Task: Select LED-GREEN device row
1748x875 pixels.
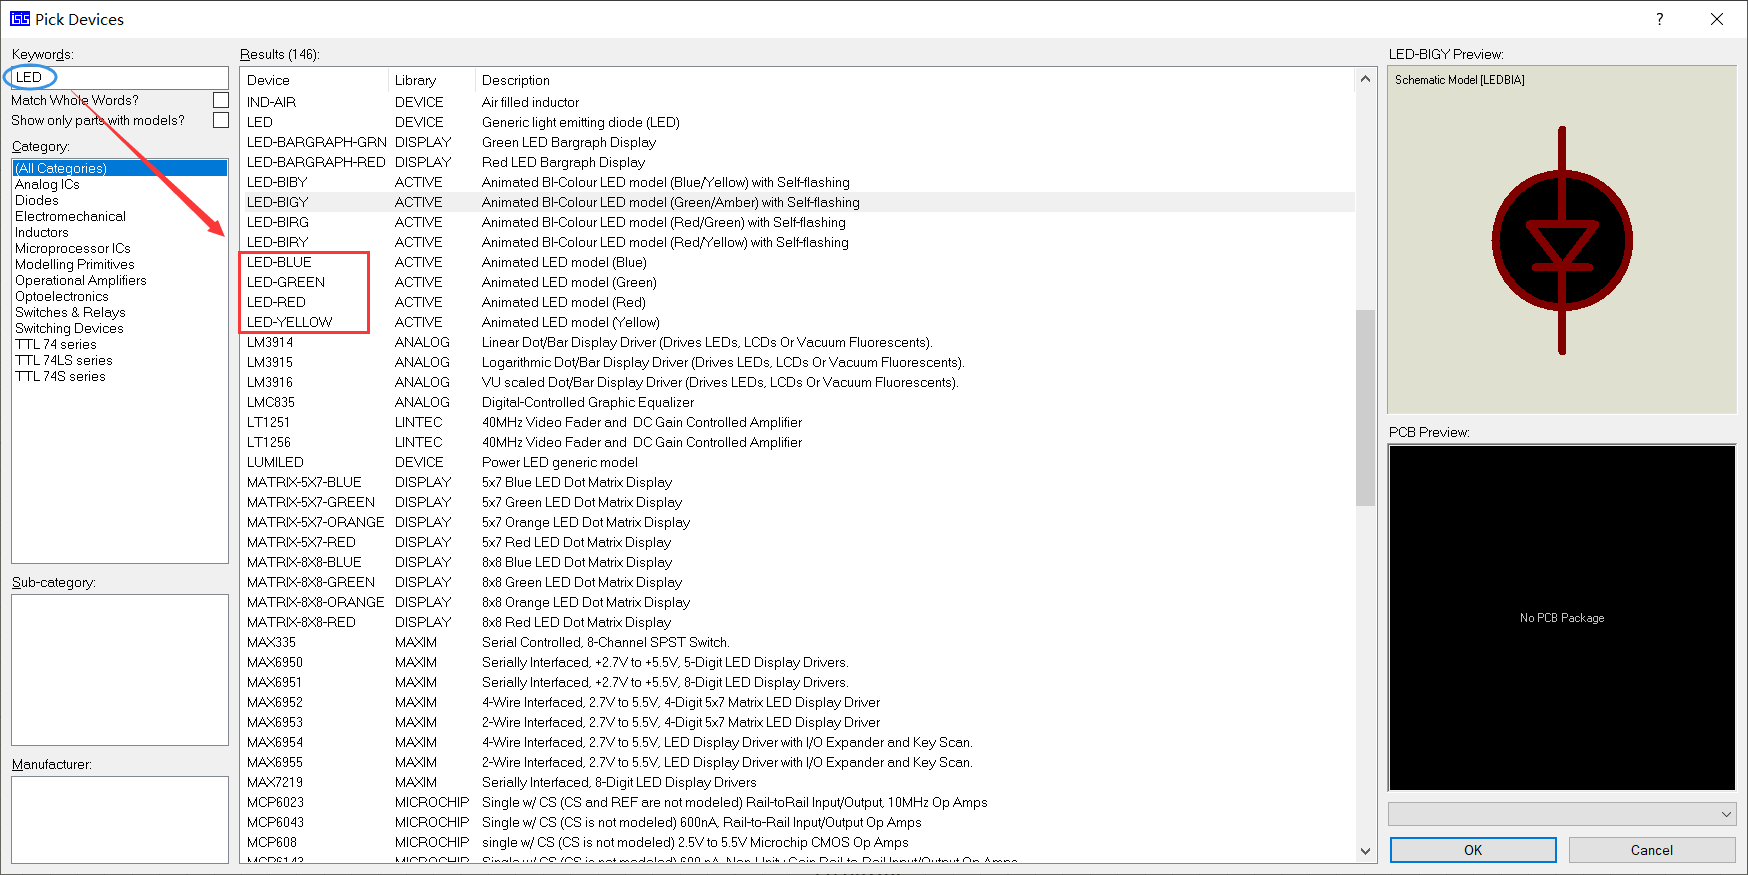Action: point(798,282)
